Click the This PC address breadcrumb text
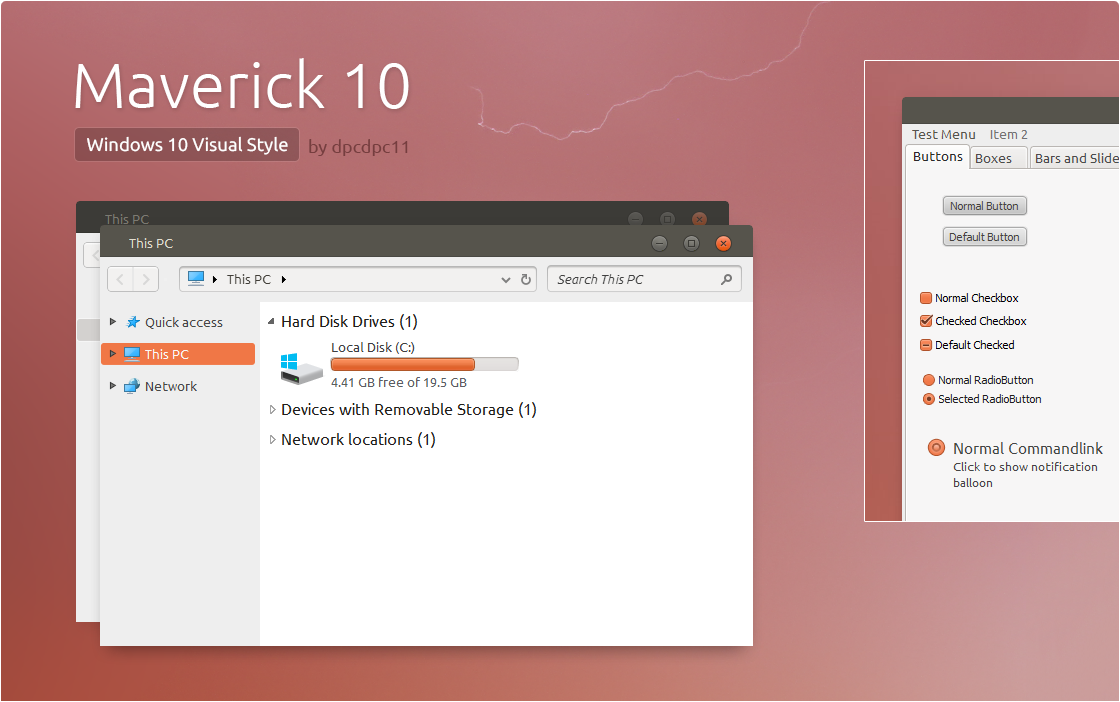 [249, 279]
